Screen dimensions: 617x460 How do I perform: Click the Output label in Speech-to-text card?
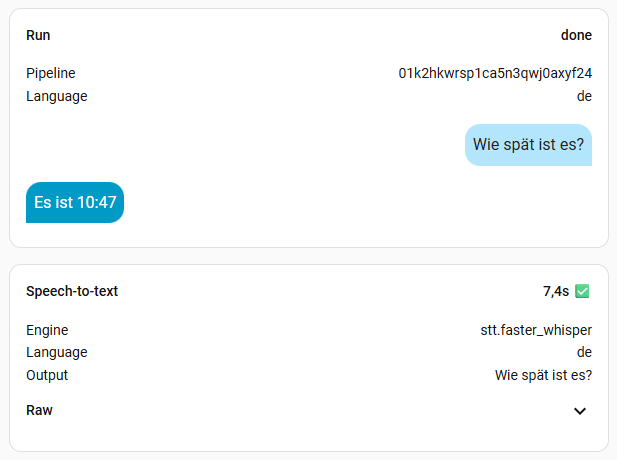click(x=47, y=375)
